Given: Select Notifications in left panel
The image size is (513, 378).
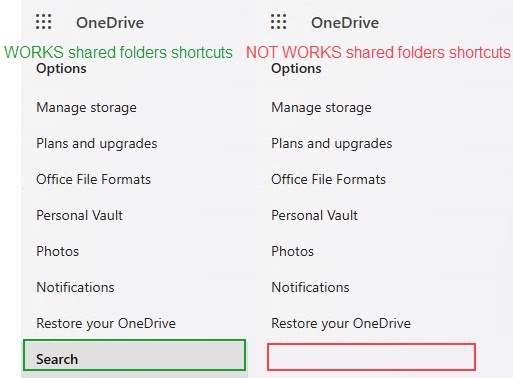Looking at the screenshot, I should coord(75,287).
